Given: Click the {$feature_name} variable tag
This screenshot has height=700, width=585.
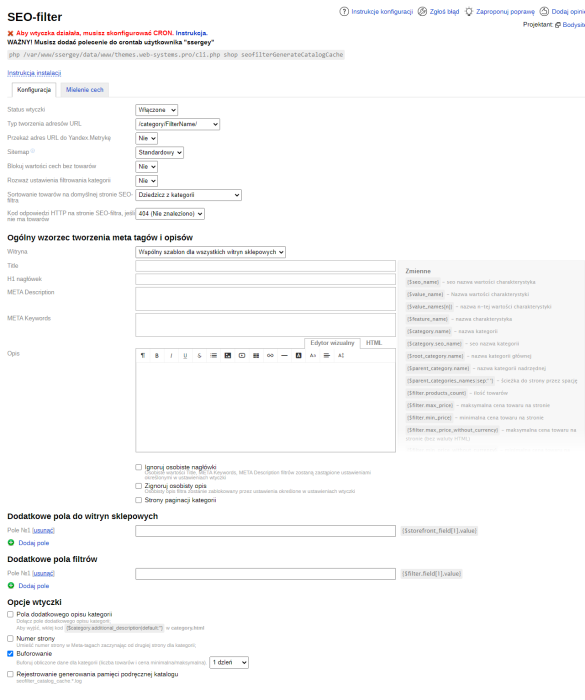Looking at the screenshot, I should (427, 319).
